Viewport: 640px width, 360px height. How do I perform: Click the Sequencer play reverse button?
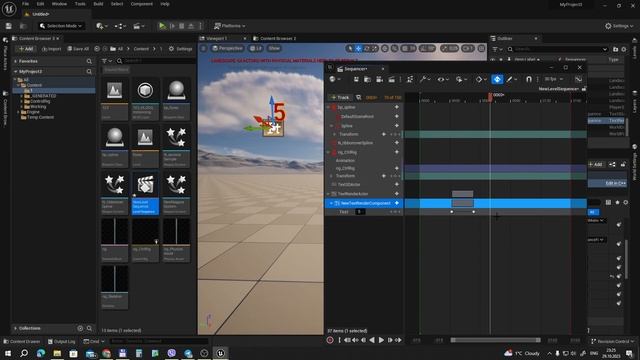tap(372, 340)
